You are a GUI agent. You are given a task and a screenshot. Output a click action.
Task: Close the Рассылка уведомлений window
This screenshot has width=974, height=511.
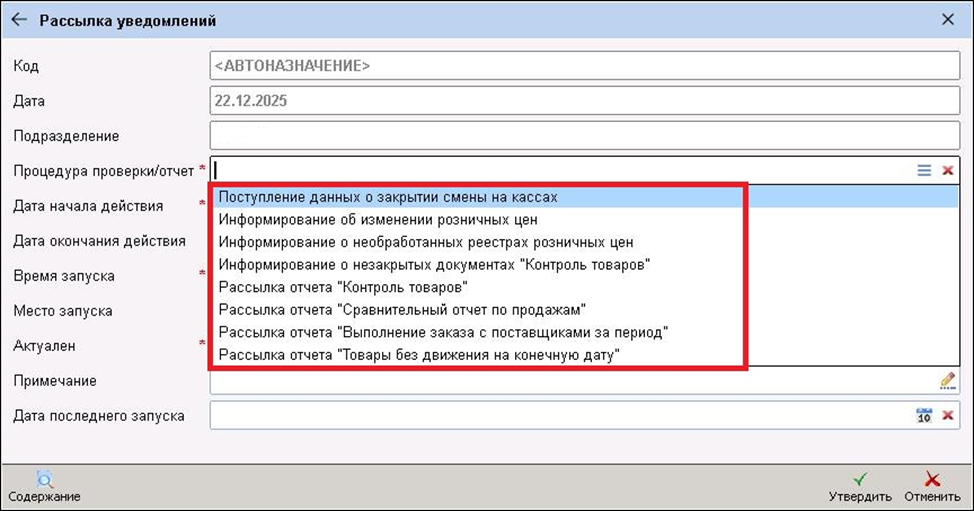(x=948, y=19)
